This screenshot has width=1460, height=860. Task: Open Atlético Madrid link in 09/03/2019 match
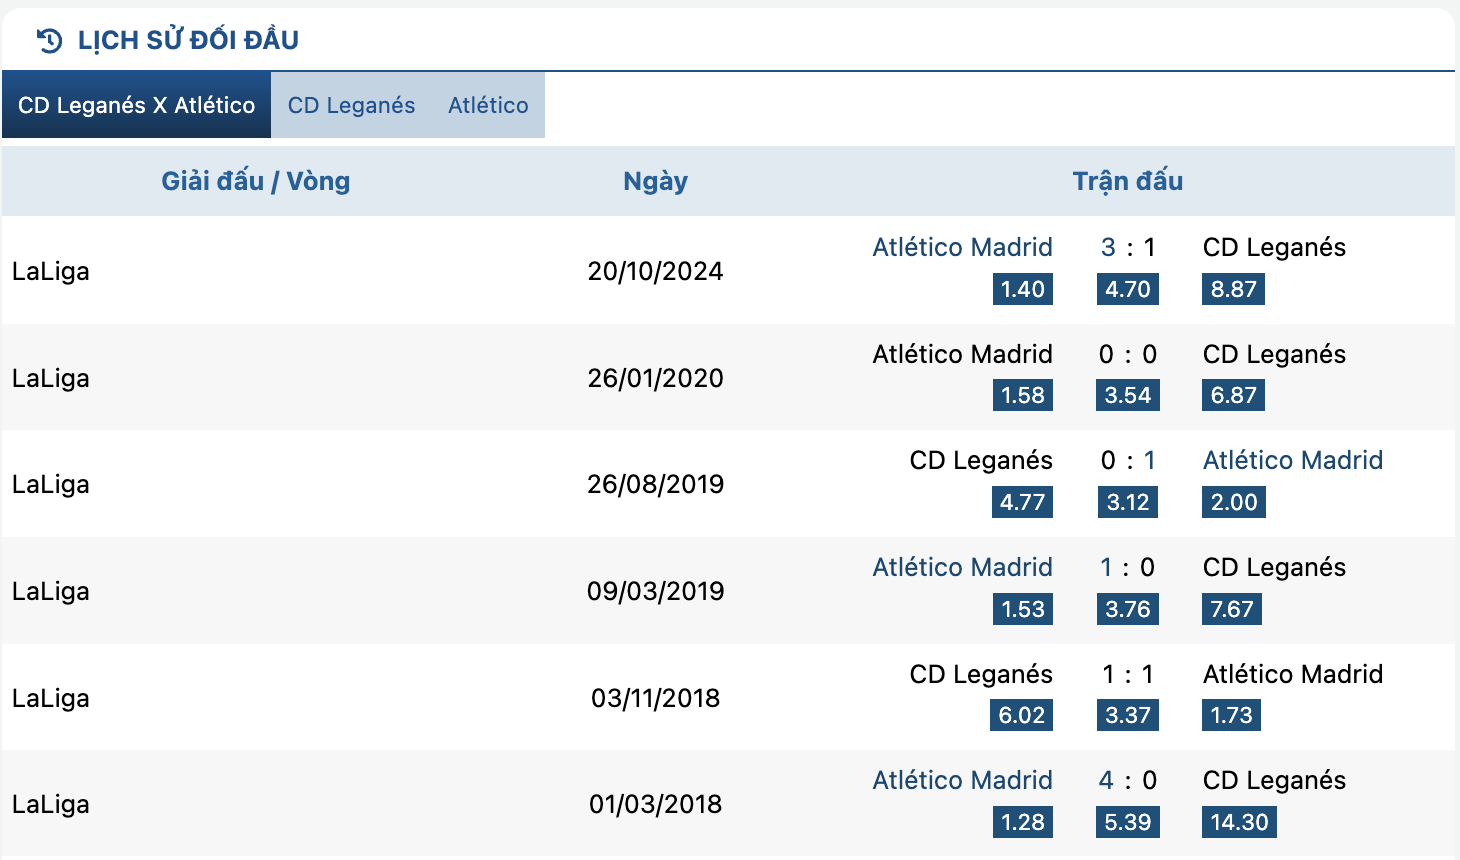pyautogui.click(x=962, y=567)
